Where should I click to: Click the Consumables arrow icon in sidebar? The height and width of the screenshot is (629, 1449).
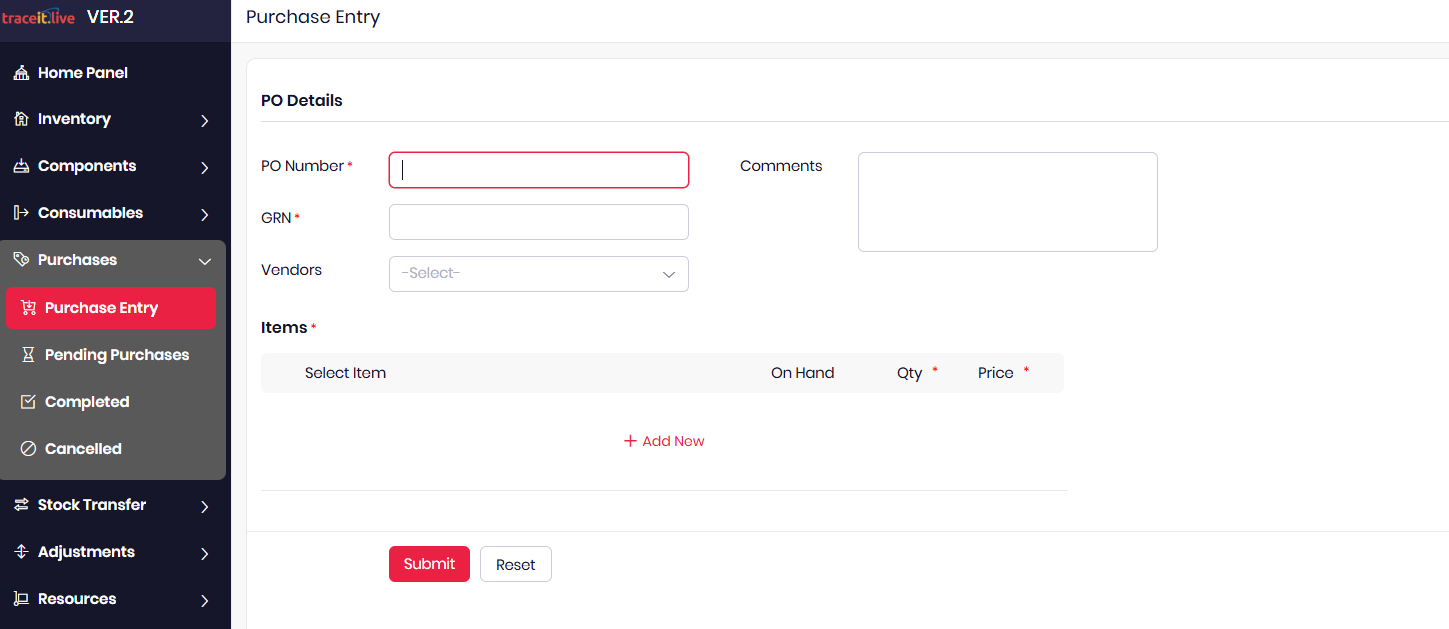[x=21, y=213]
